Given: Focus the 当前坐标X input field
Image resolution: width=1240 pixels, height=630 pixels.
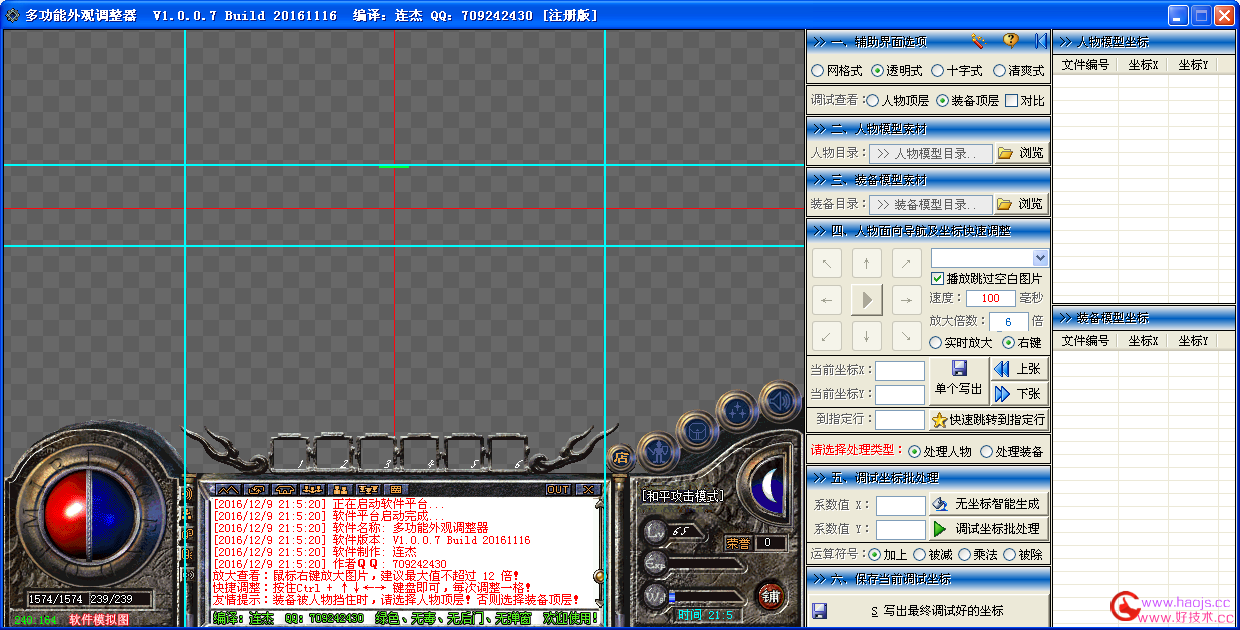Looking at the screenshot, I should tap(900, 371).
